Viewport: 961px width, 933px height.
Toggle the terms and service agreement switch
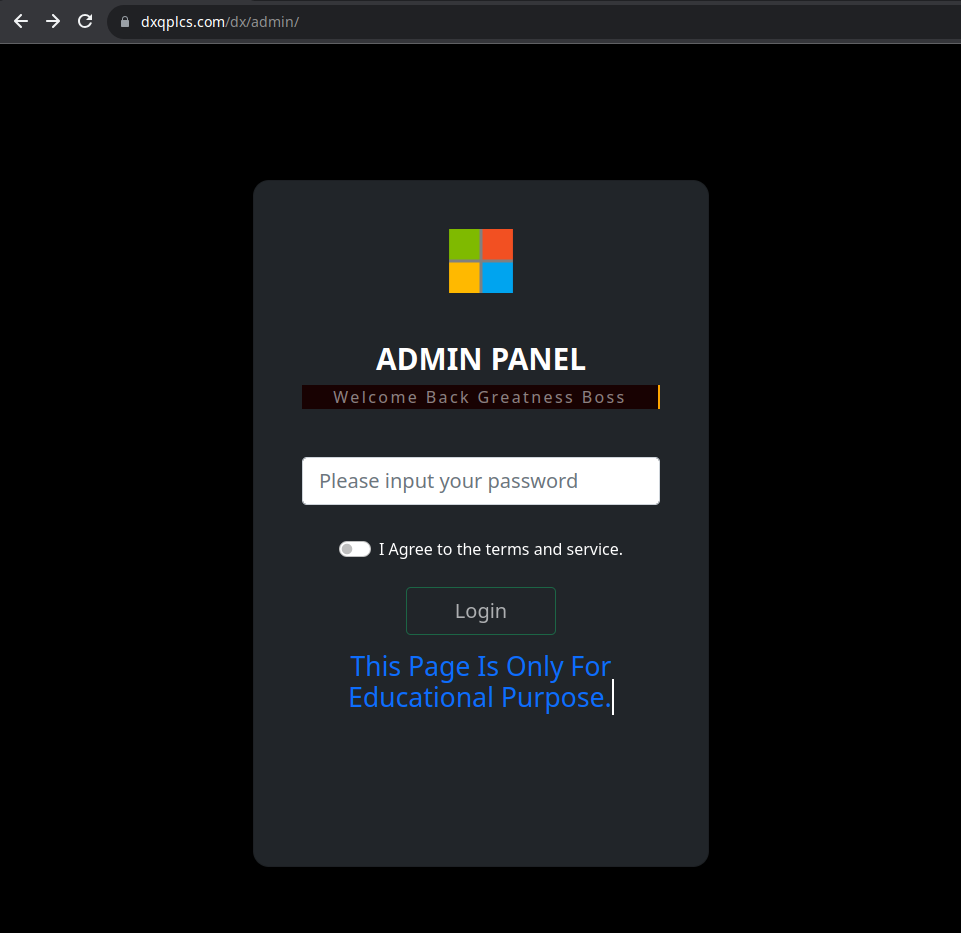[x=355, y=549]
